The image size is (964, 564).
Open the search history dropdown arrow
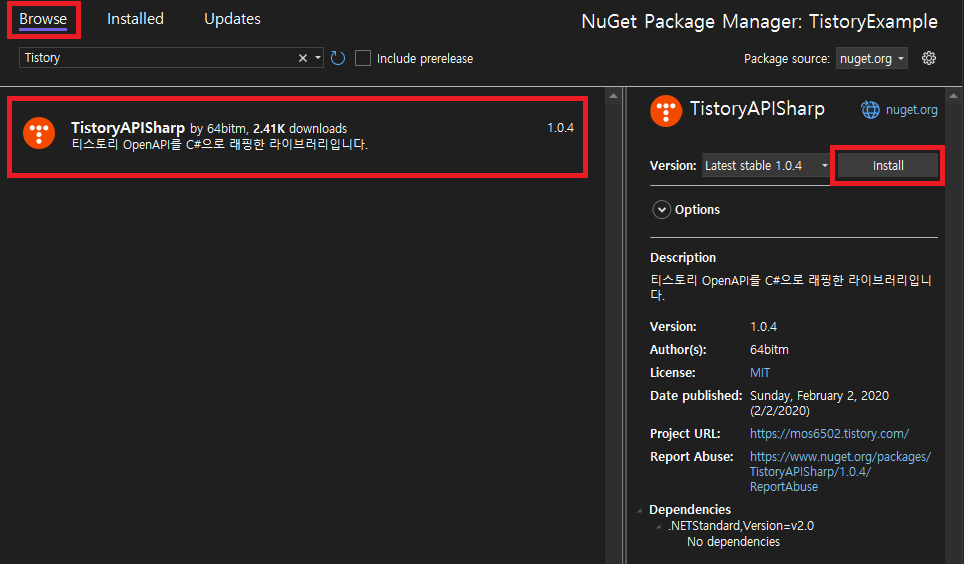coord(318,58)
